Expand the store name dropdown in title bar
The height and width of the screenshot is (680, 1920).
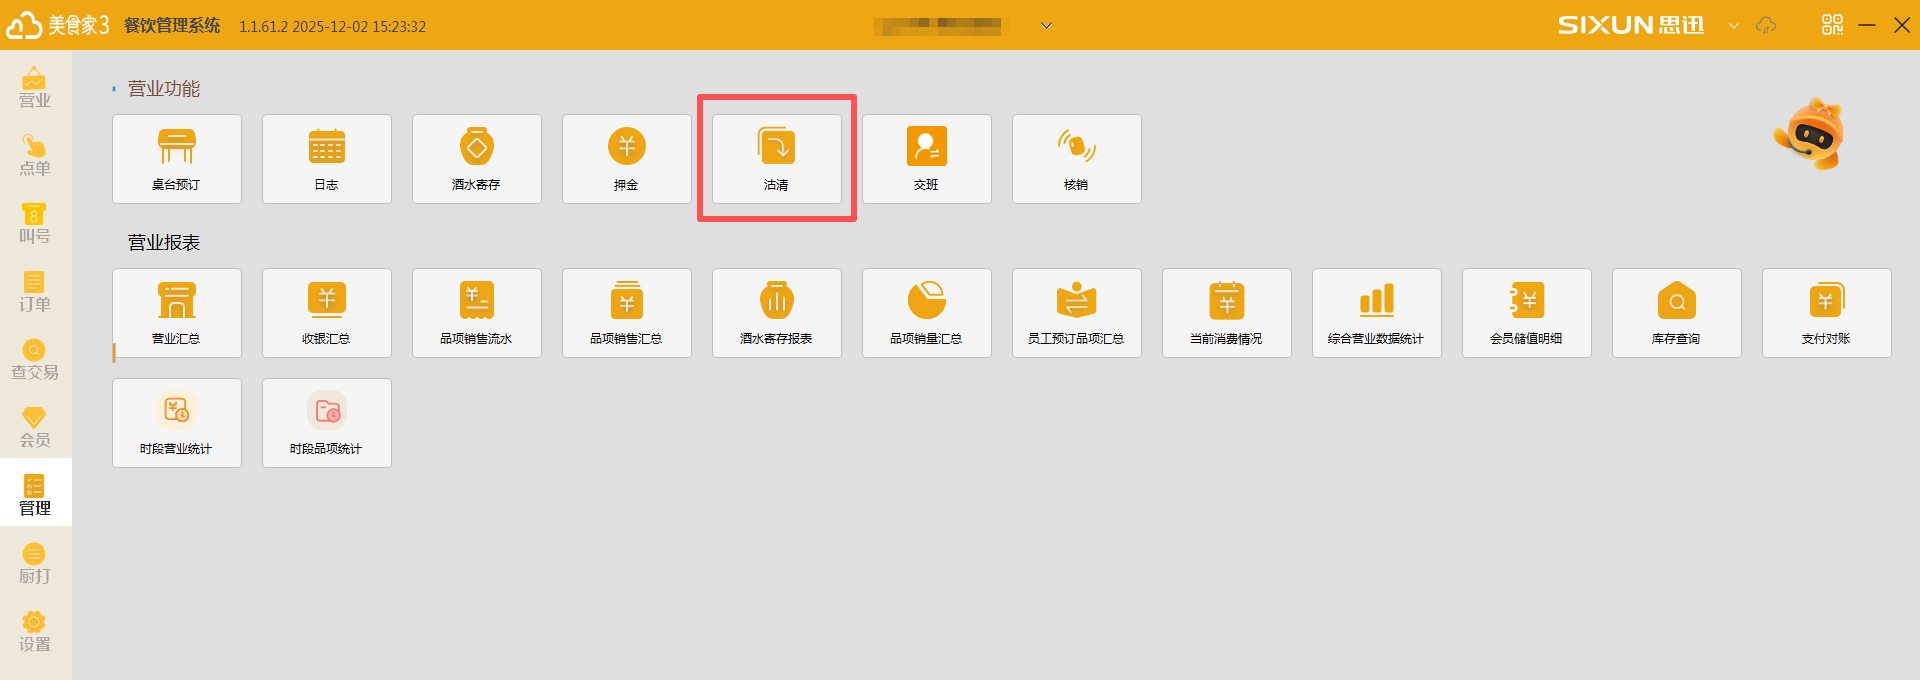coord(1046,26)
